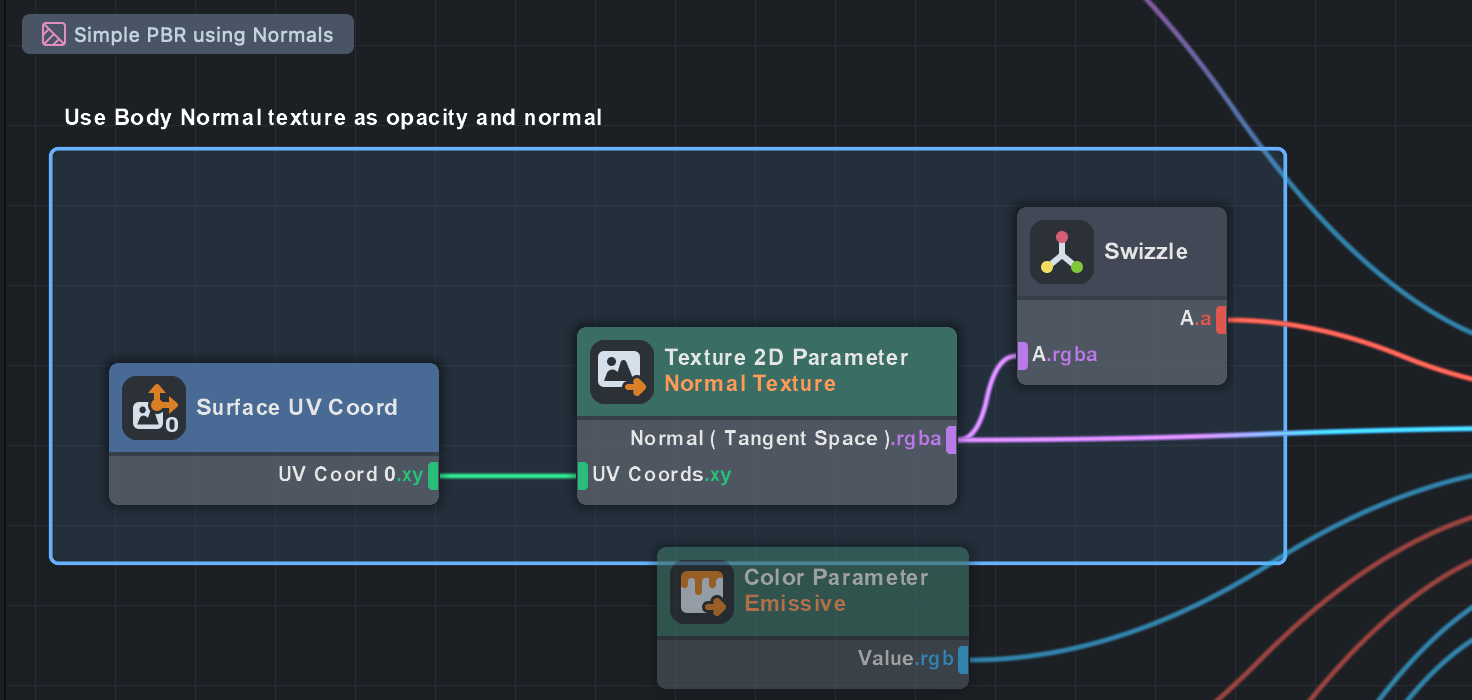Open the Simple PBR using Normals tab

188,35
